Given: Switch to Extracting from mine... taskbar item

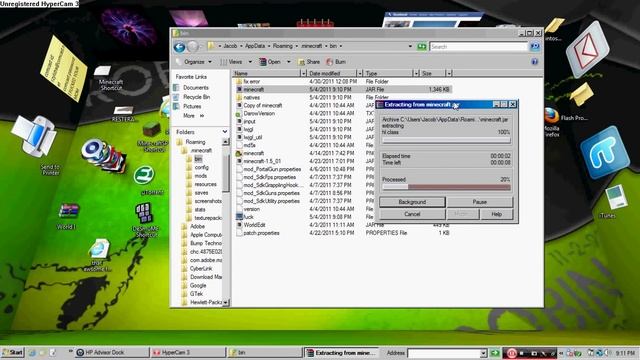Looking at the screenshot, I should click(341, 353).
